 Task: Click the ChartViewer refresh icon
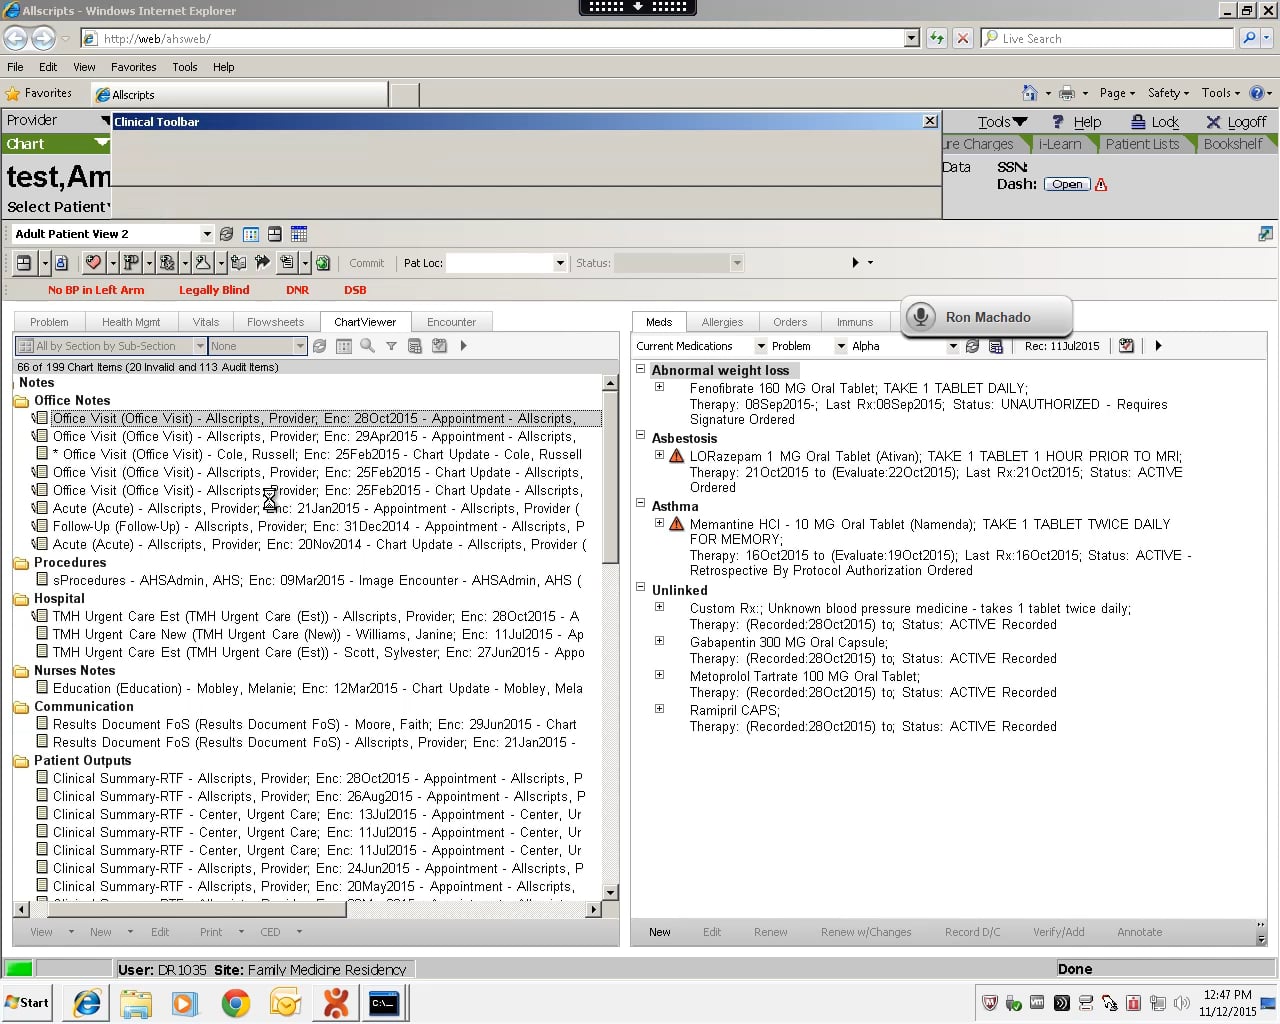(x=319, y=346)
